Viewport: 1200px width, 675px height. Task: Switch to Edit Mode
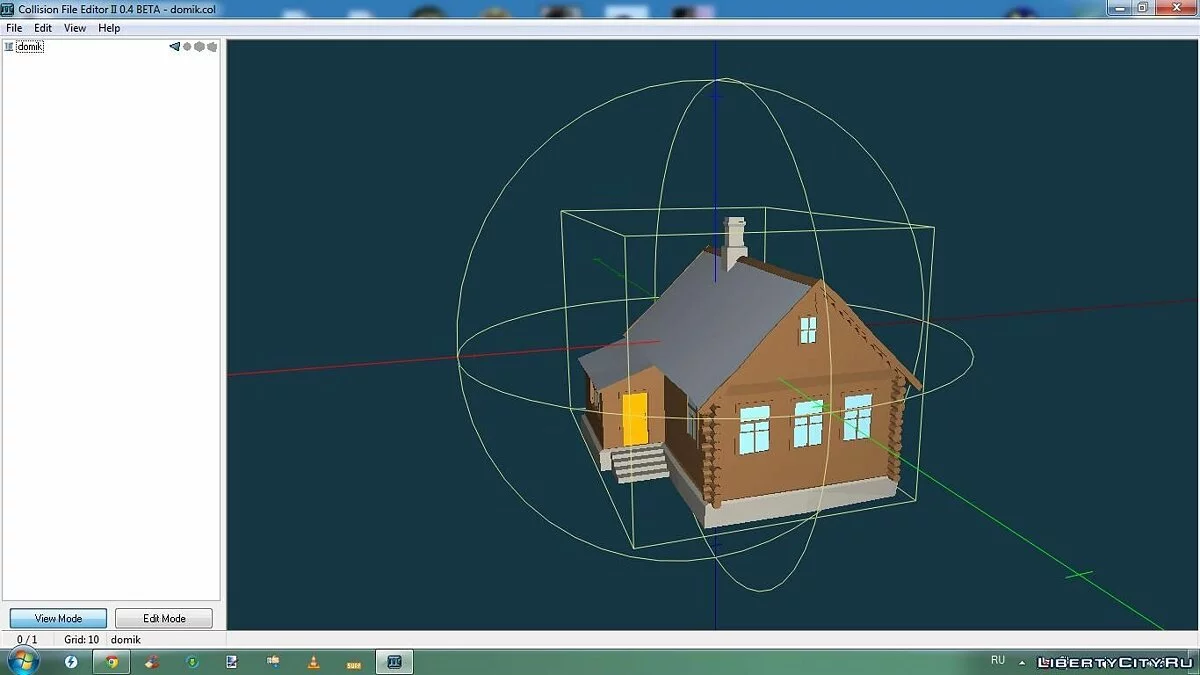(x=164, y=618)
